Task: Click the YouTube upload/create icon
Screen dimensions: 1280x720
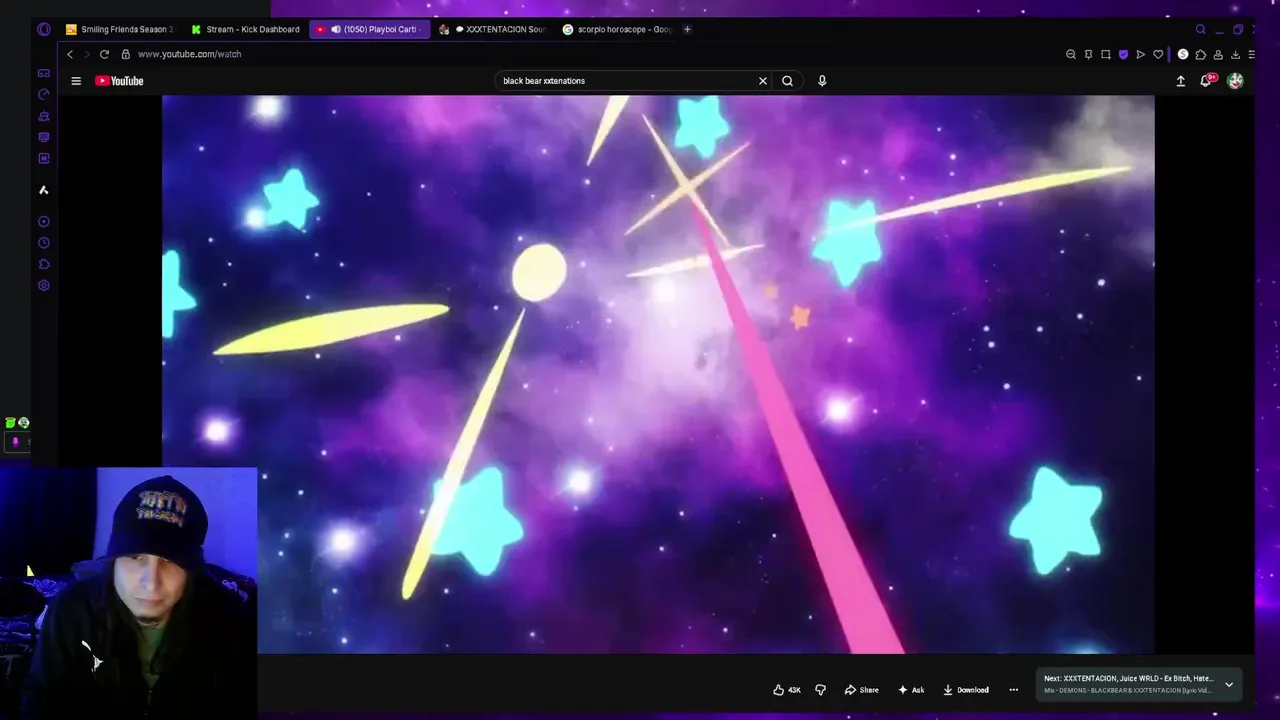Action: pyautogui.click(x=1180, y=81)
